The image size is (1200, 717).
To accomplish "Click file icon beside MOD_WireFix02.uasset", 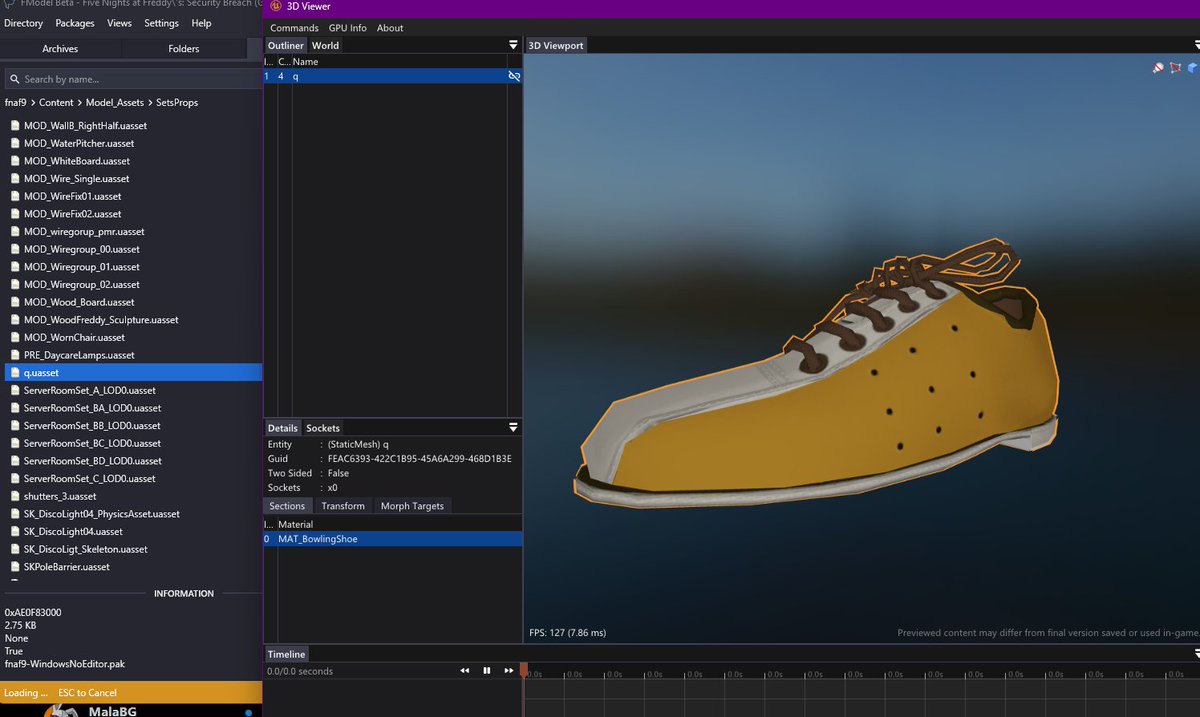I will coord(14,214).
